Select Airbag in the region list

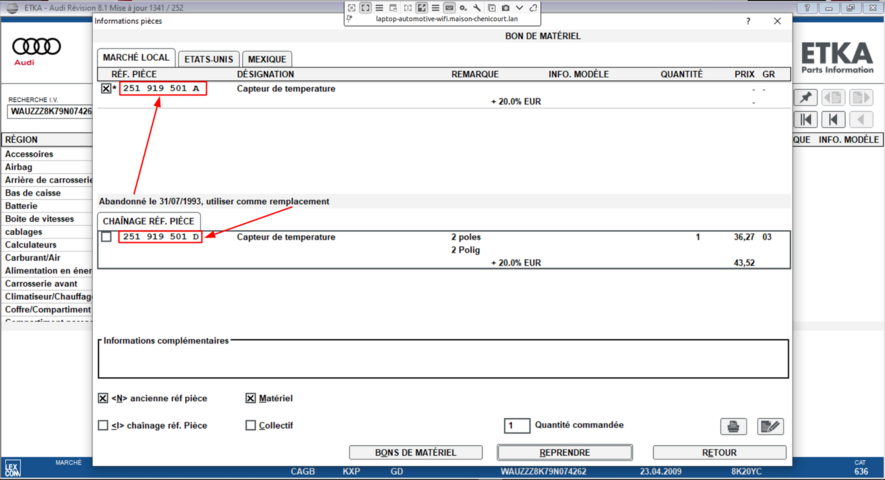(19, 167)
